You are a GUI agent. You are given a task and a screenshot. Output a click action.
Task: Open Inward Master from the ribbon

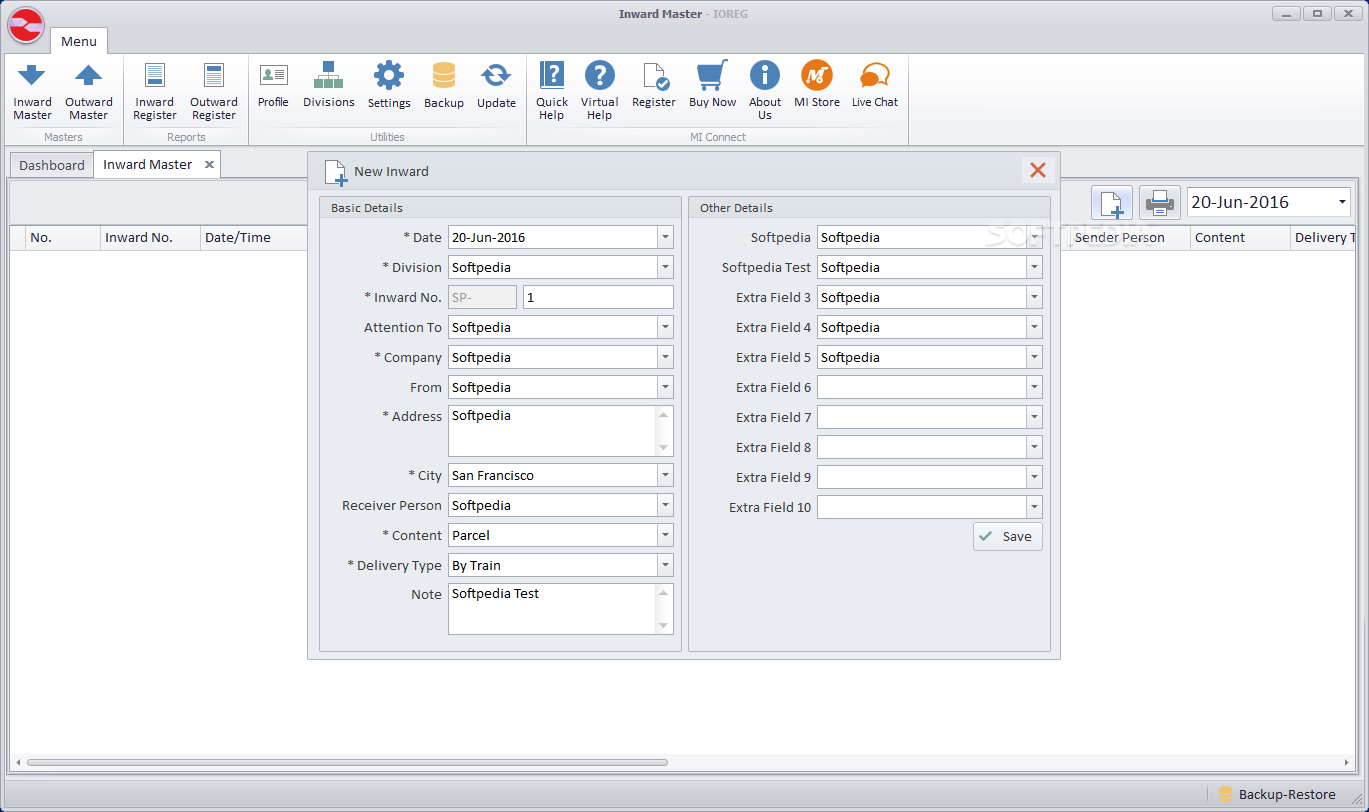click(x=32, y=91)
